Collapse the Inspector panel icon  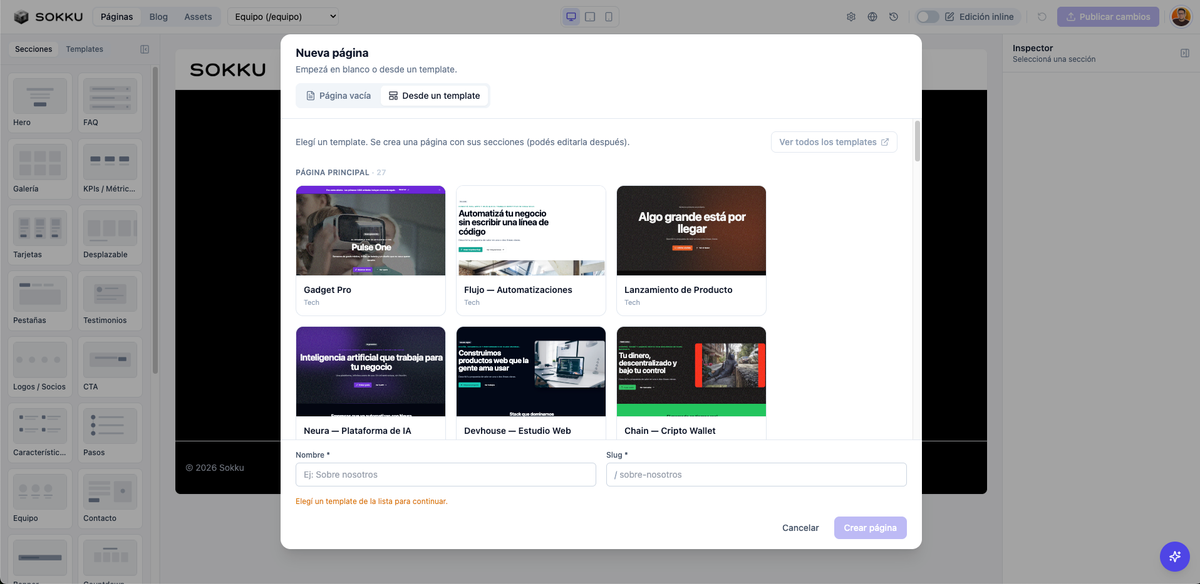point(1185,53)
